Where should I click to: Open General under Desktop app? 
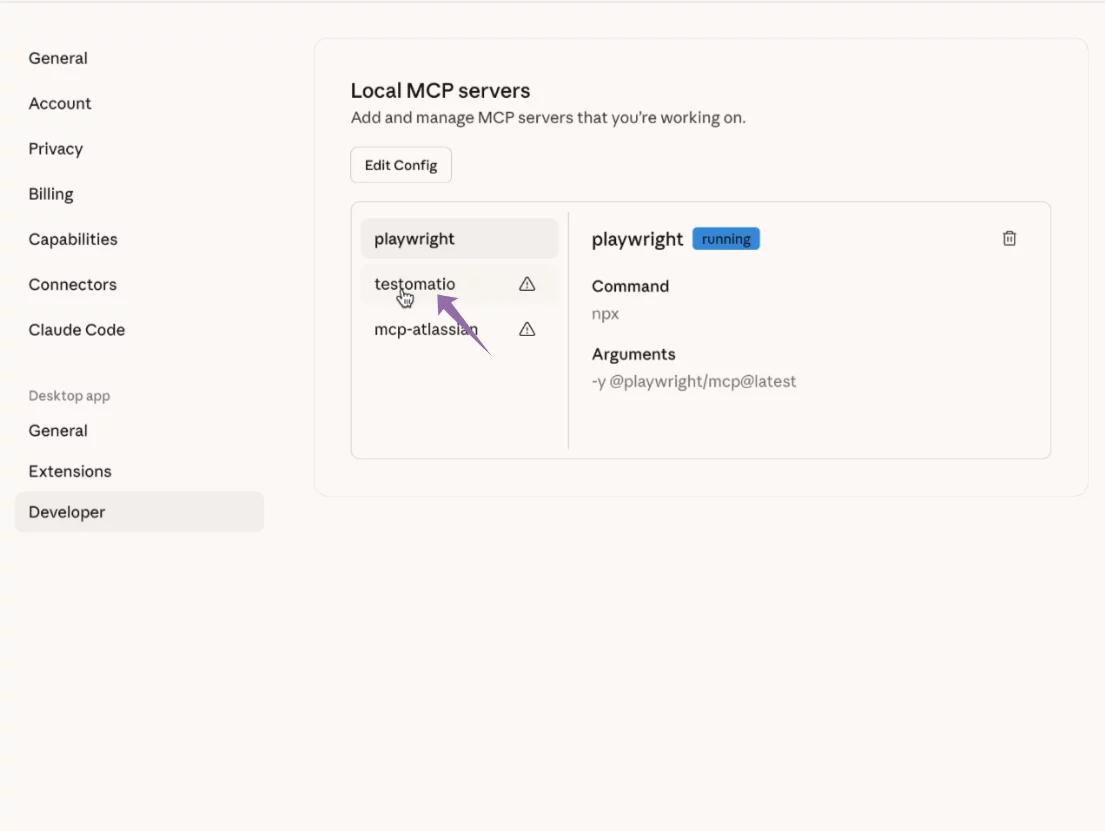[57, 430]
